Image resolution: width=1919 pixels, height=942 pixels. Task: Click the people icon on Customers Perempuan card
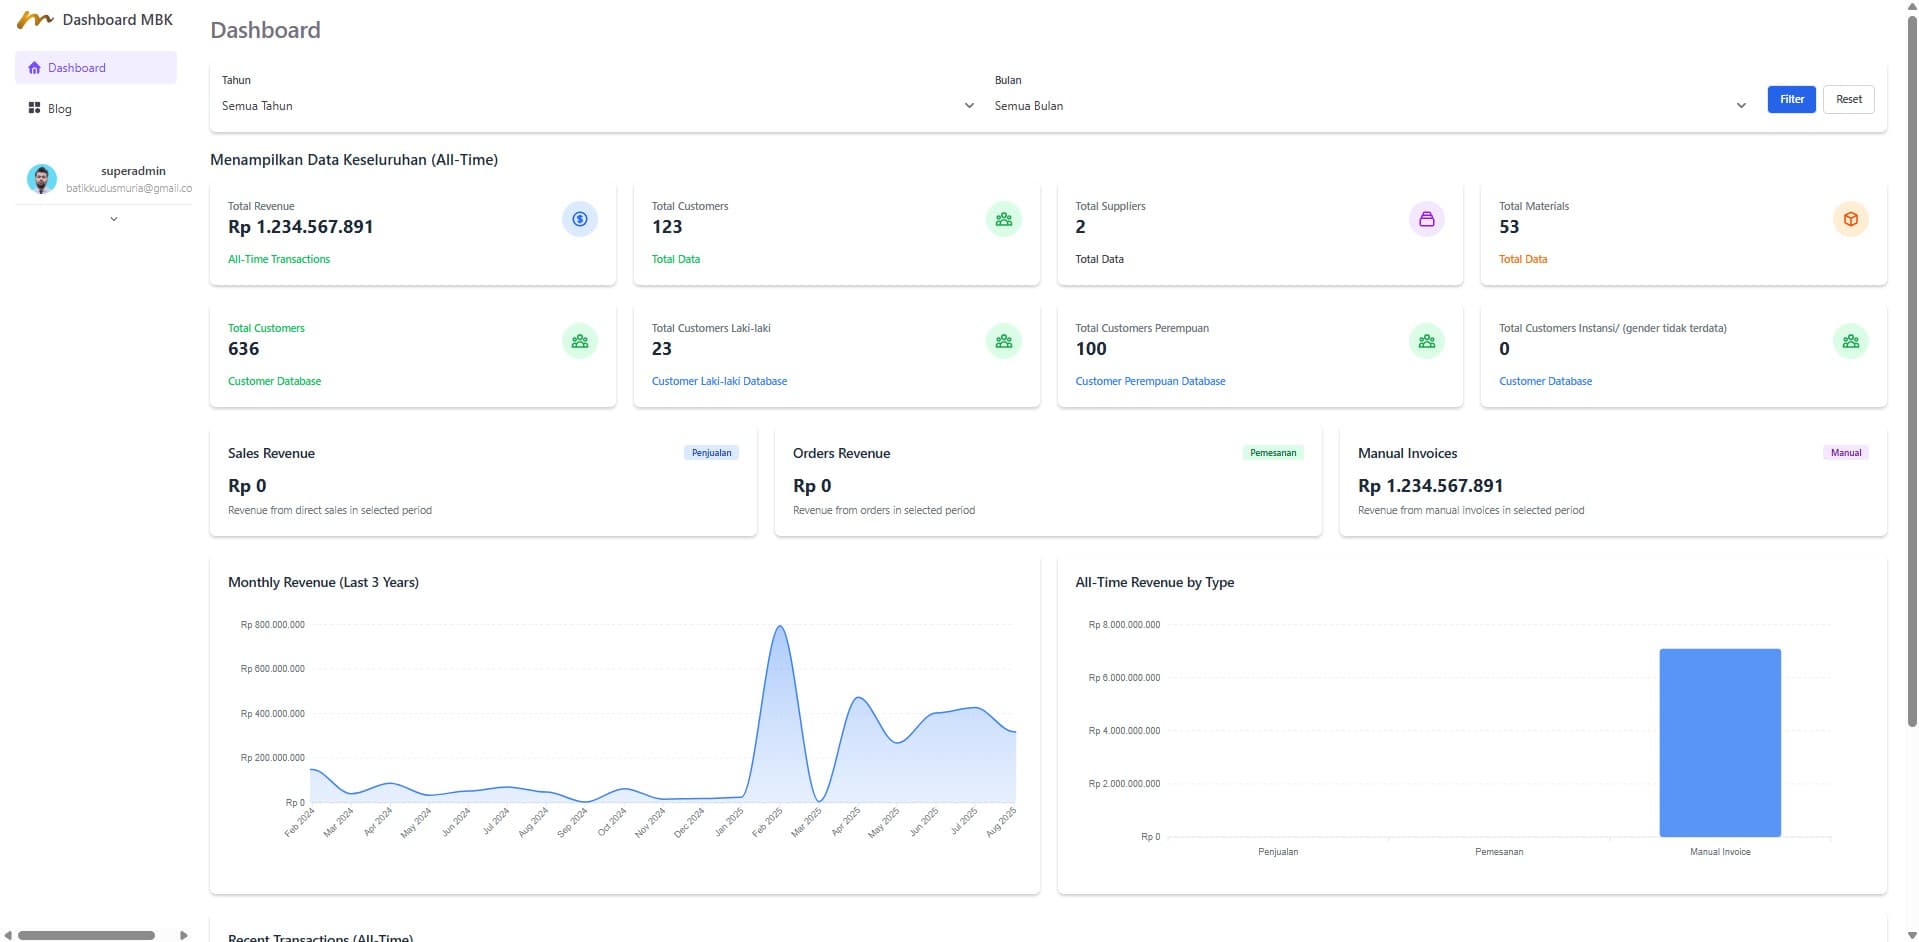click(1426, 341)
